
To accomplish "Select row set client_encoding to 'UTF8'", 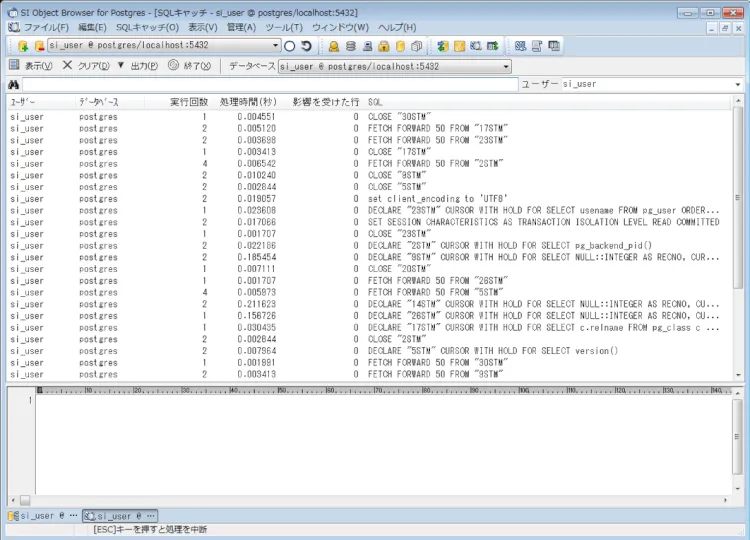I will click(x=368, y=198).
